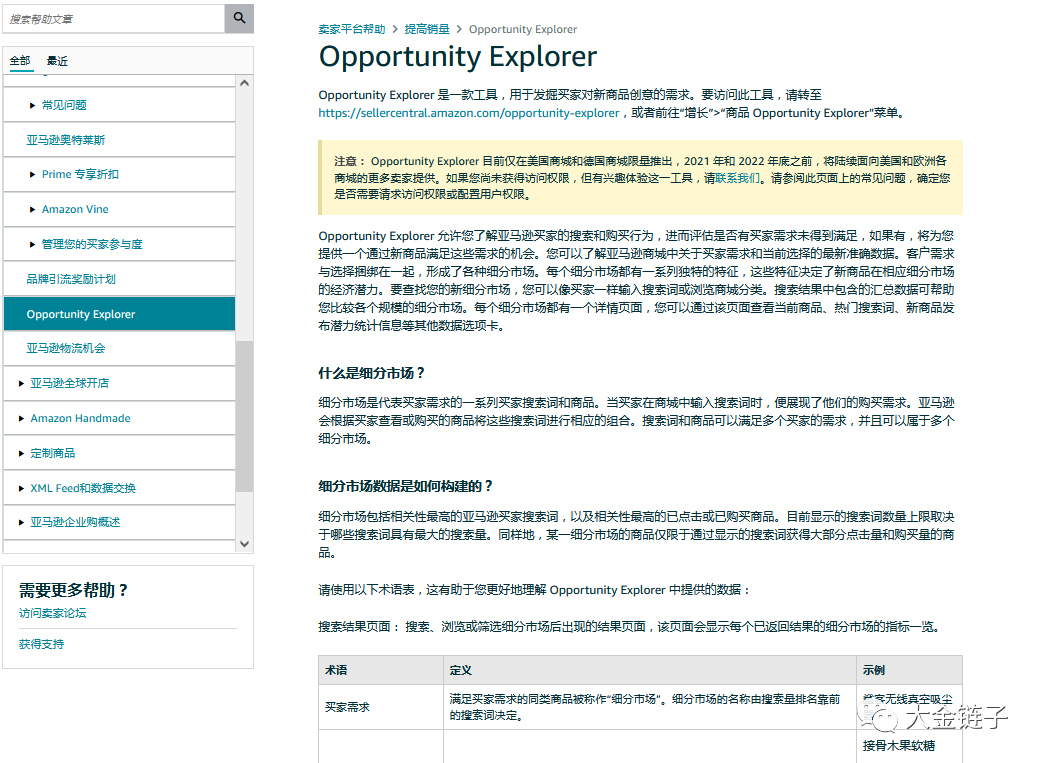Open the 获得支持 link
Image resolution: width=1042 pixels, height=763 pixels.
coord(41,644)
